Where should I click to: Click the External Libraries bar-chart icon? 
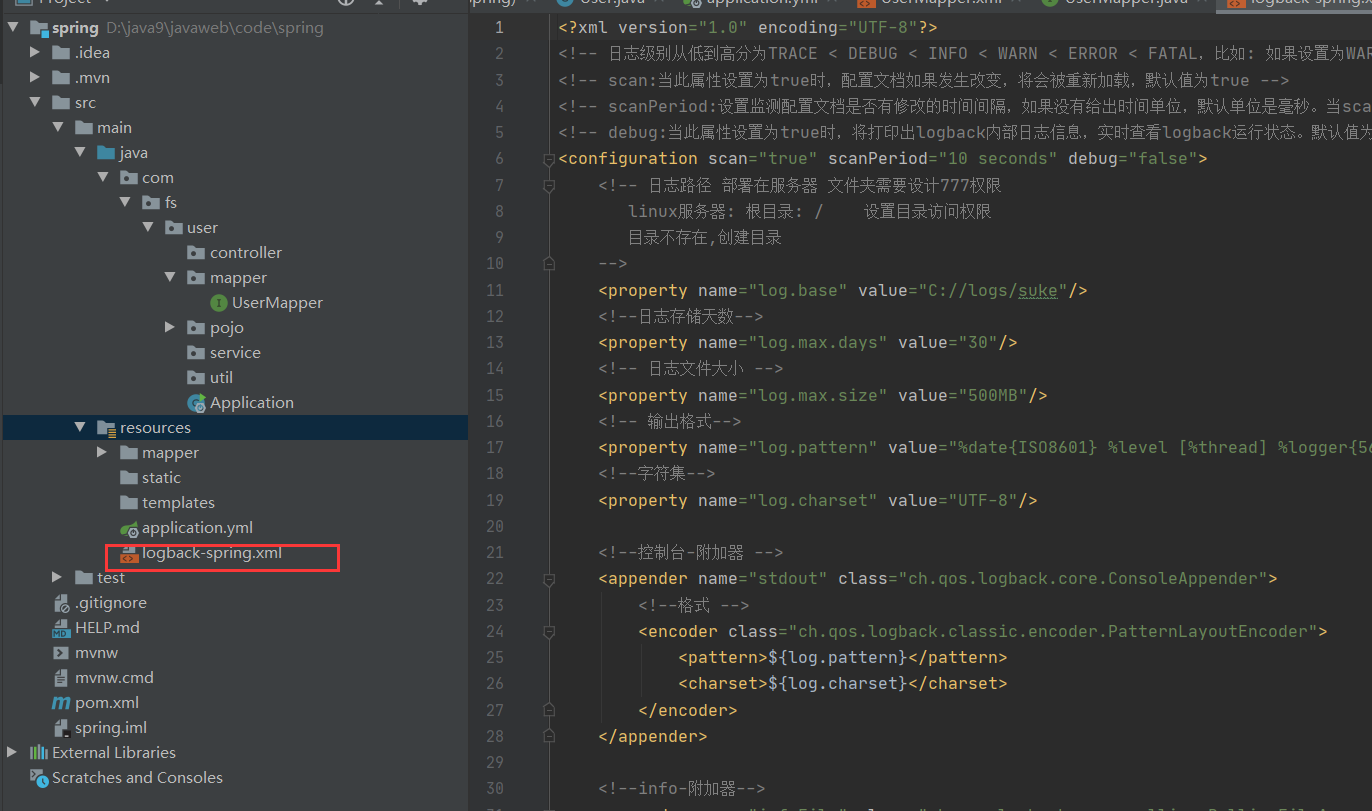click(39, 753)
